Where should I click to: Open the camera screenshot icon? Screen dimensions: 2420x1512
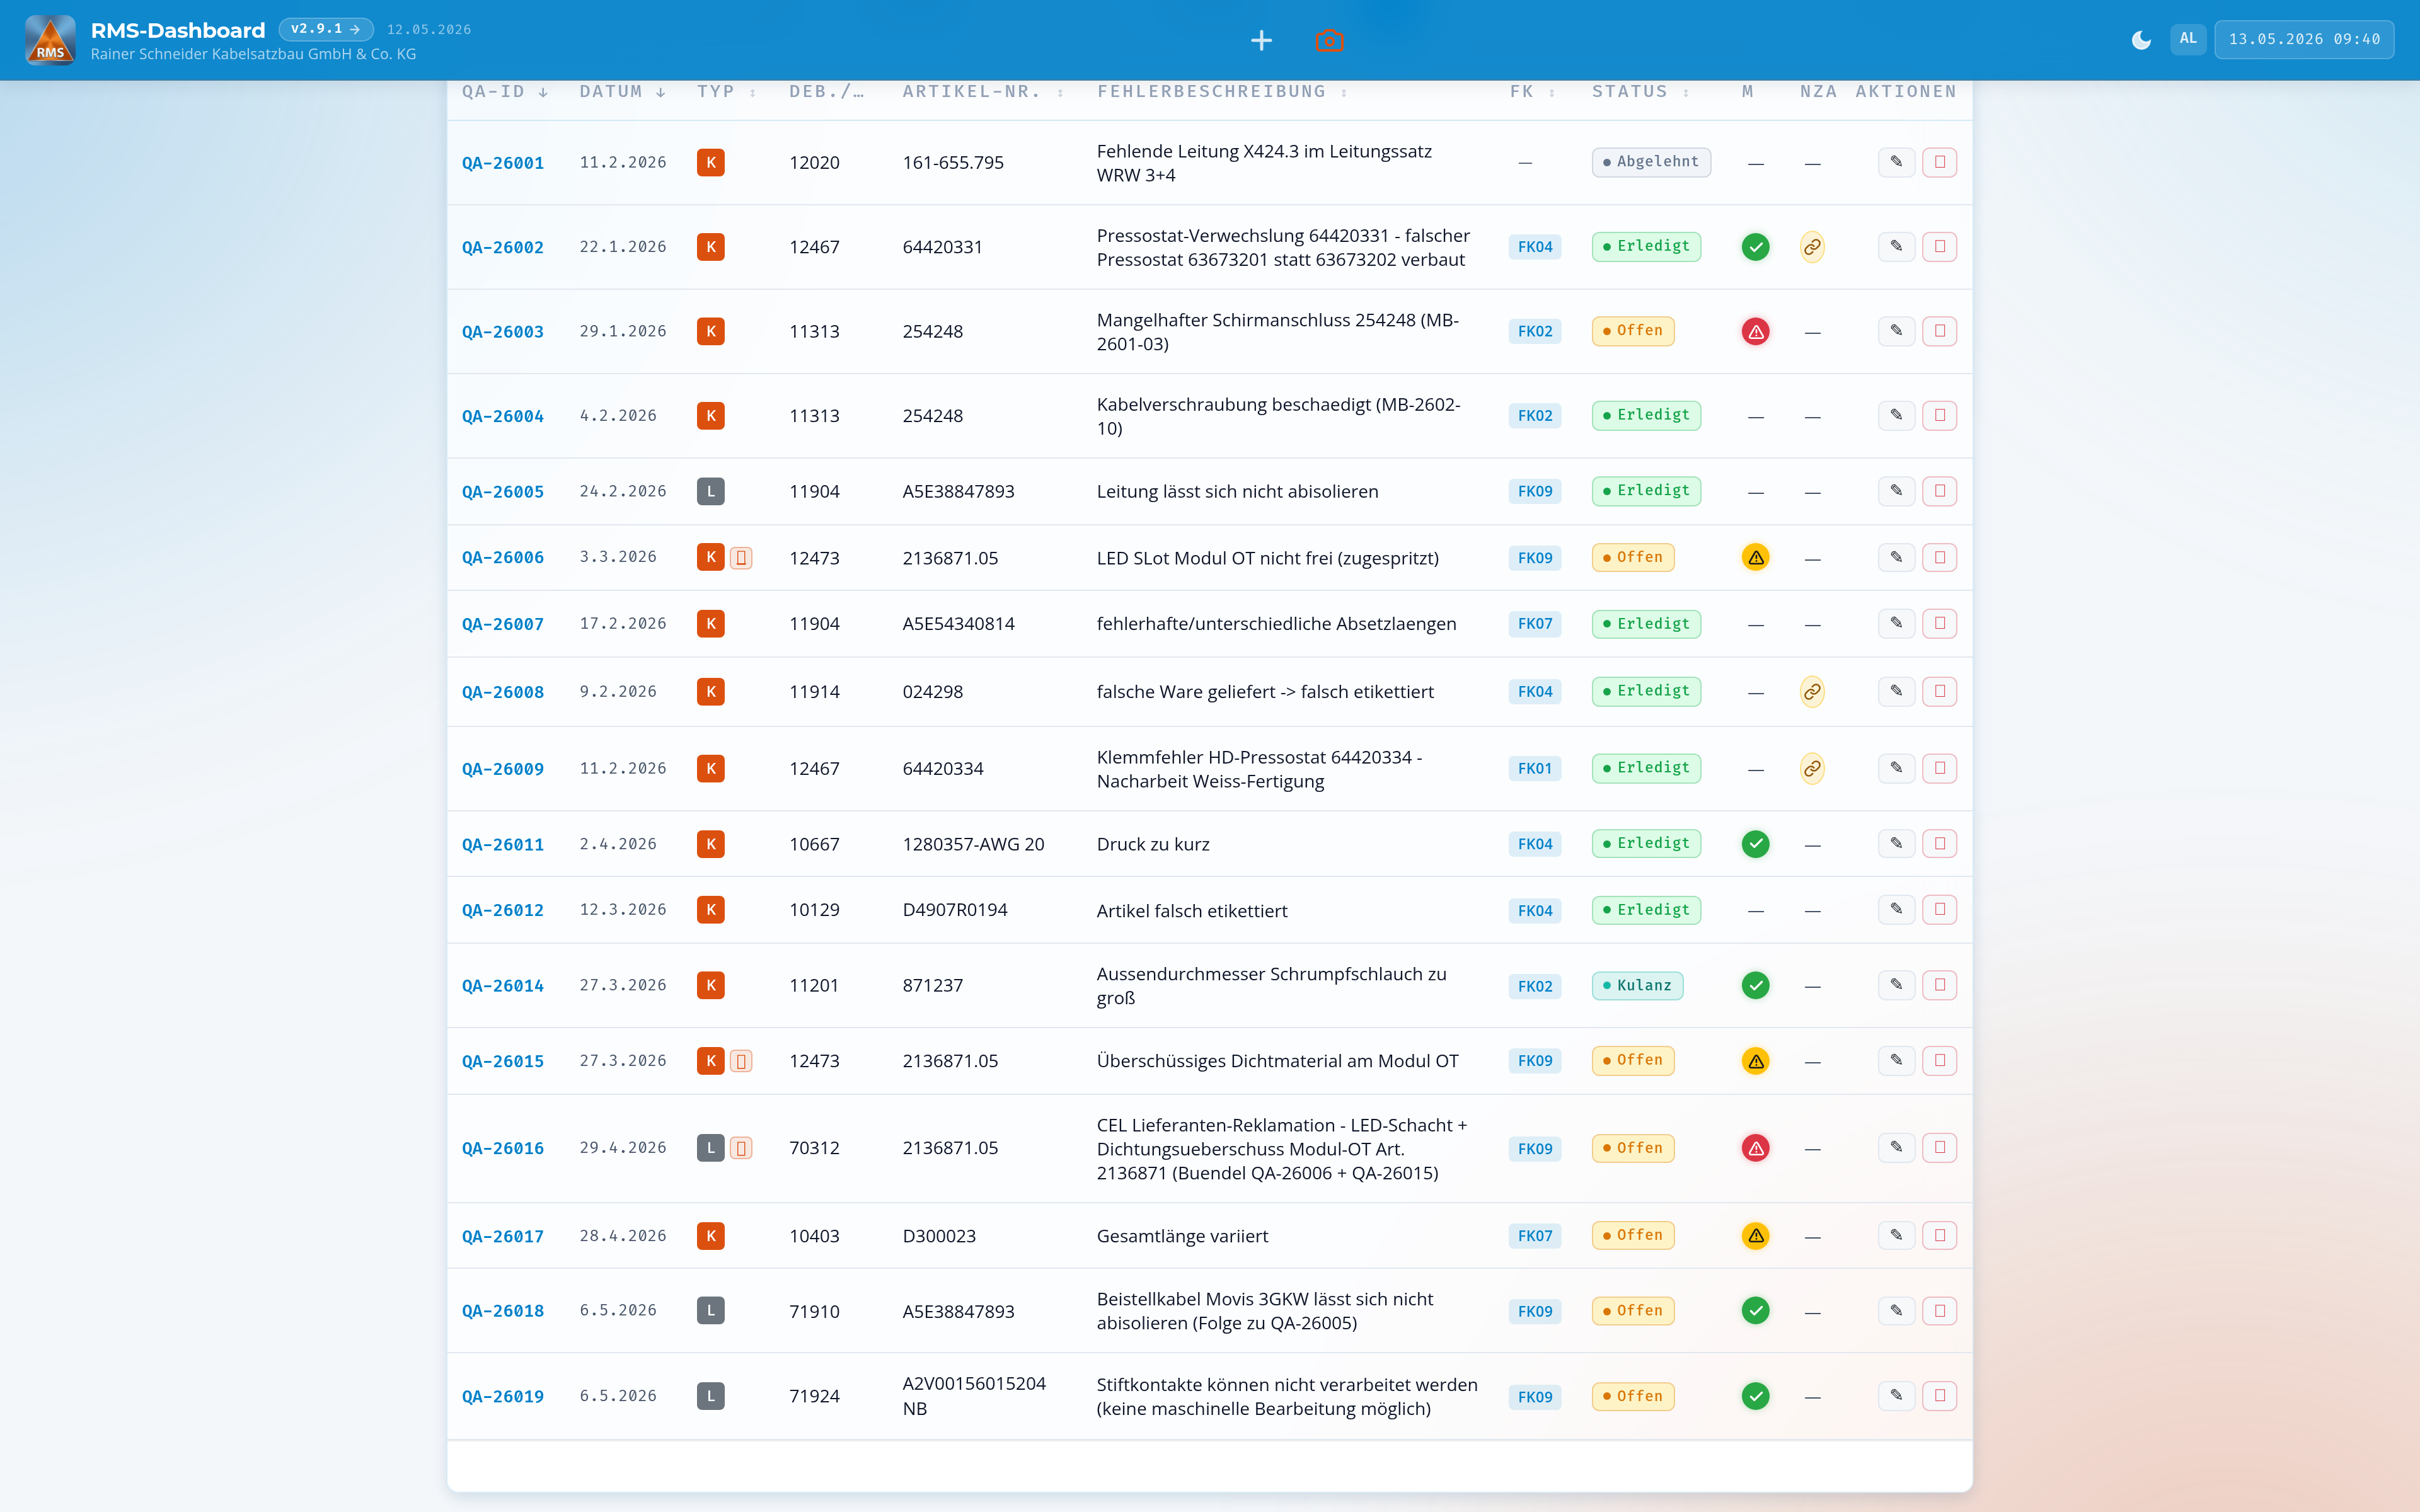coord(1329,40)
